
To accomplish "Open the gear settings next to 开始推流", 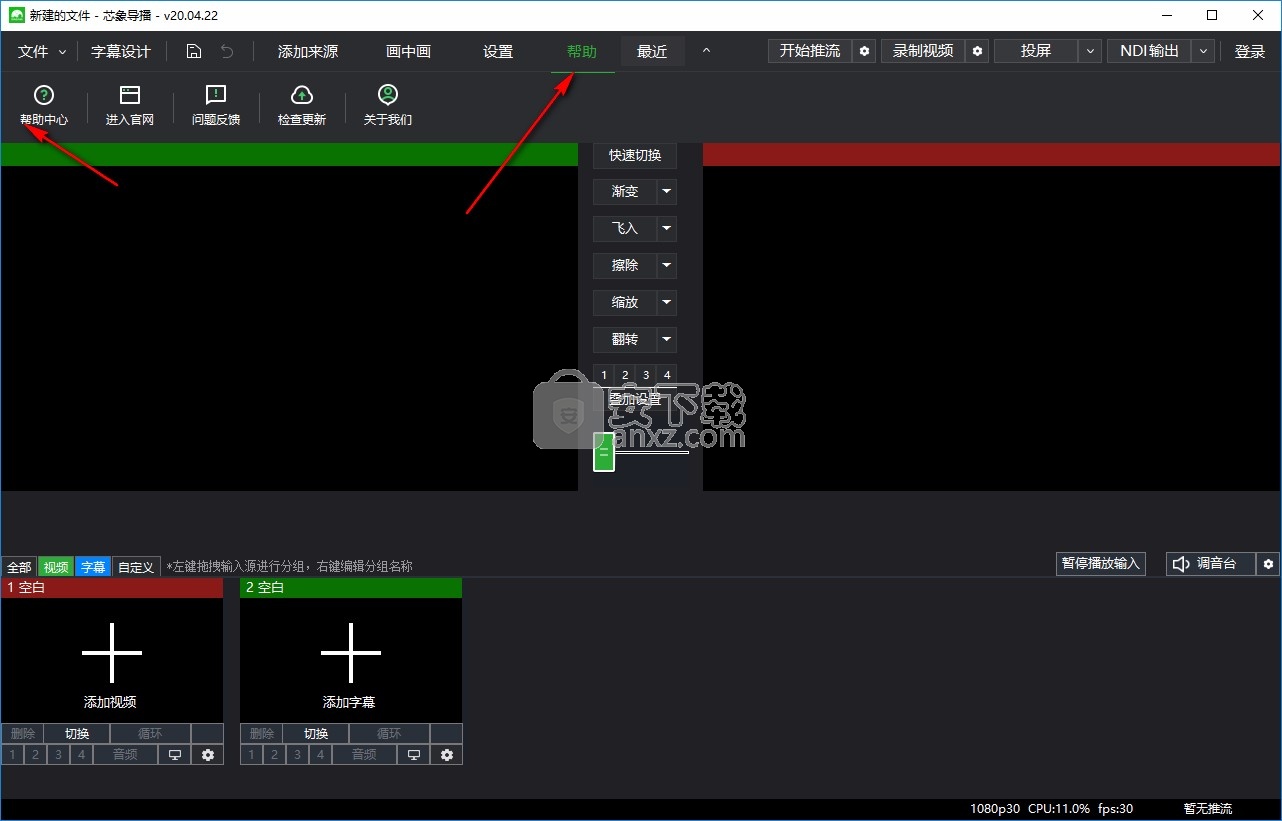I will (865, 51).
